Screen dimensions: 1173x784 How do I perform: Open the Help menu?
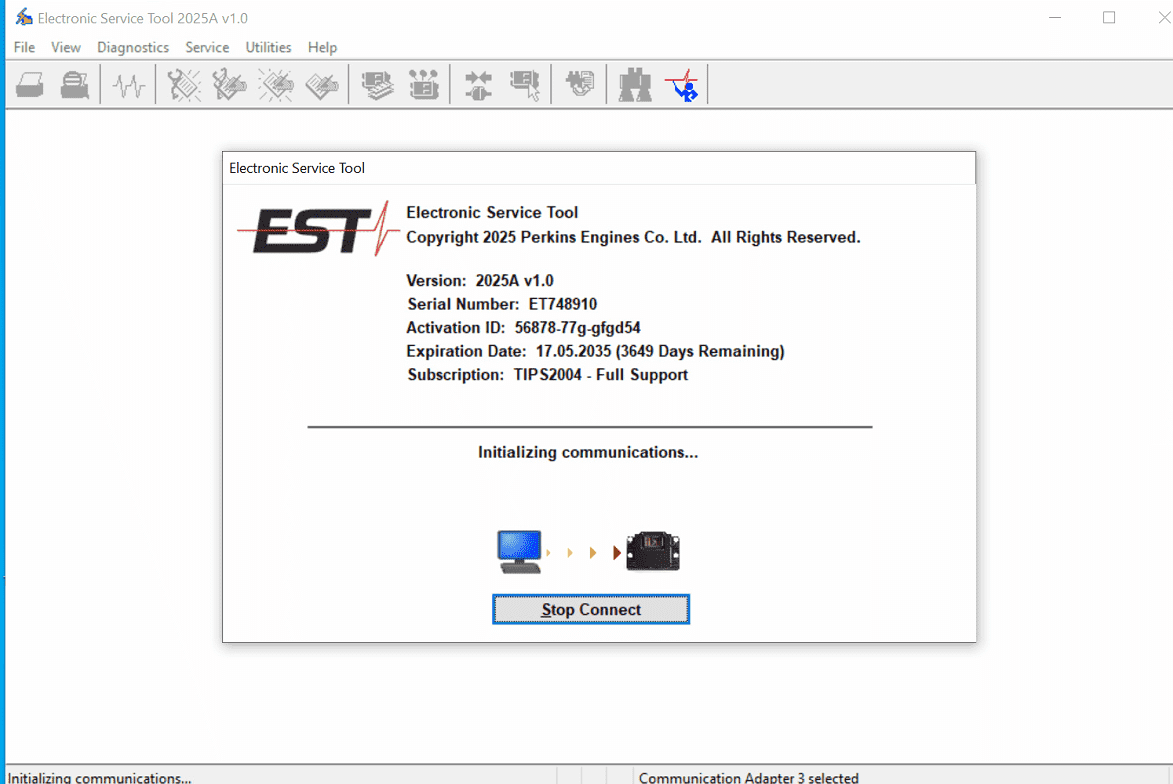tap(322, 47)
